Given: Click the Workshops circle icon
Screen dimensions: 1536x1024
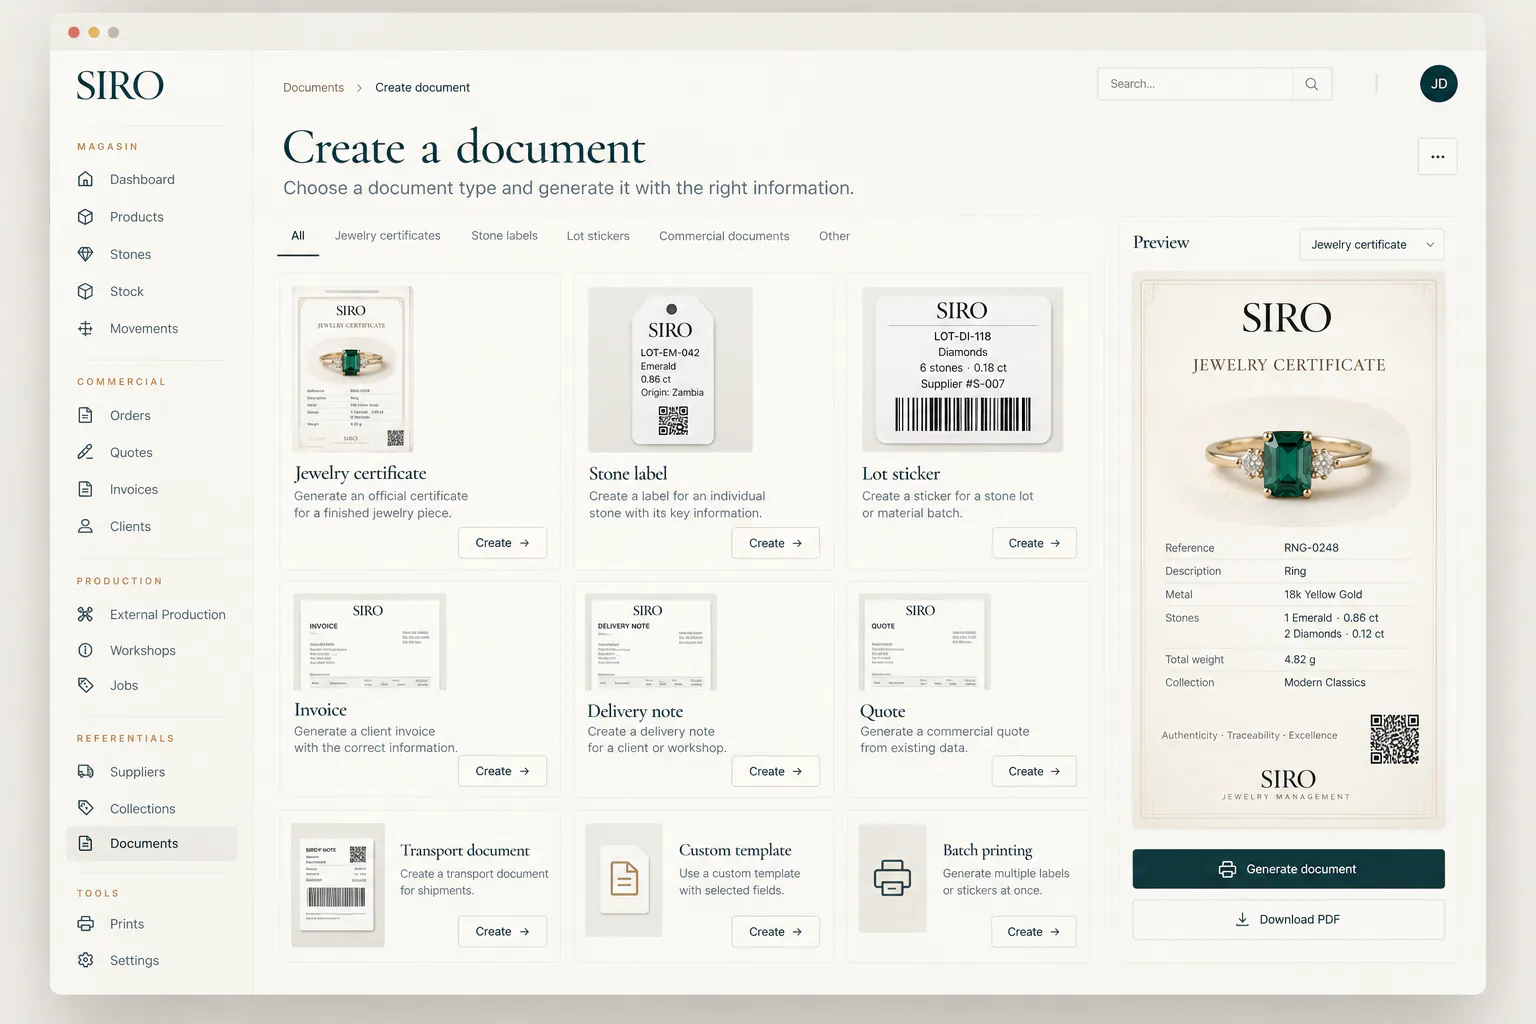Looking at the screenshot, I should pyautogui.click(x=86, y=650).
